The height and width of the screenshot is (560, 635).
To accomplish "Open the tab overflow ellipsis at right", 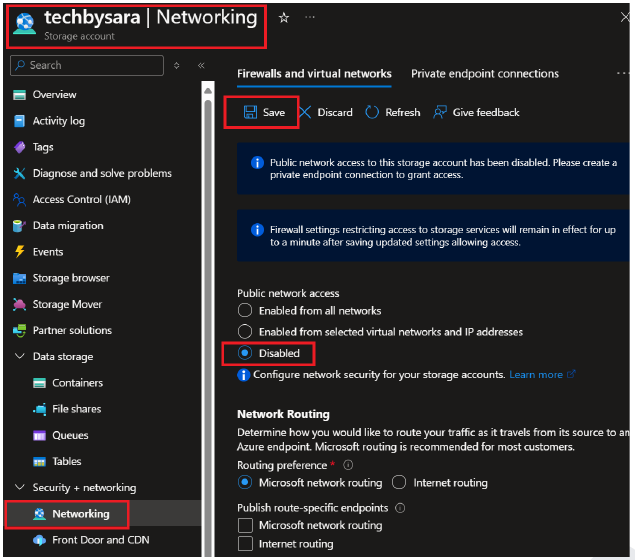I will click(623, 73).
